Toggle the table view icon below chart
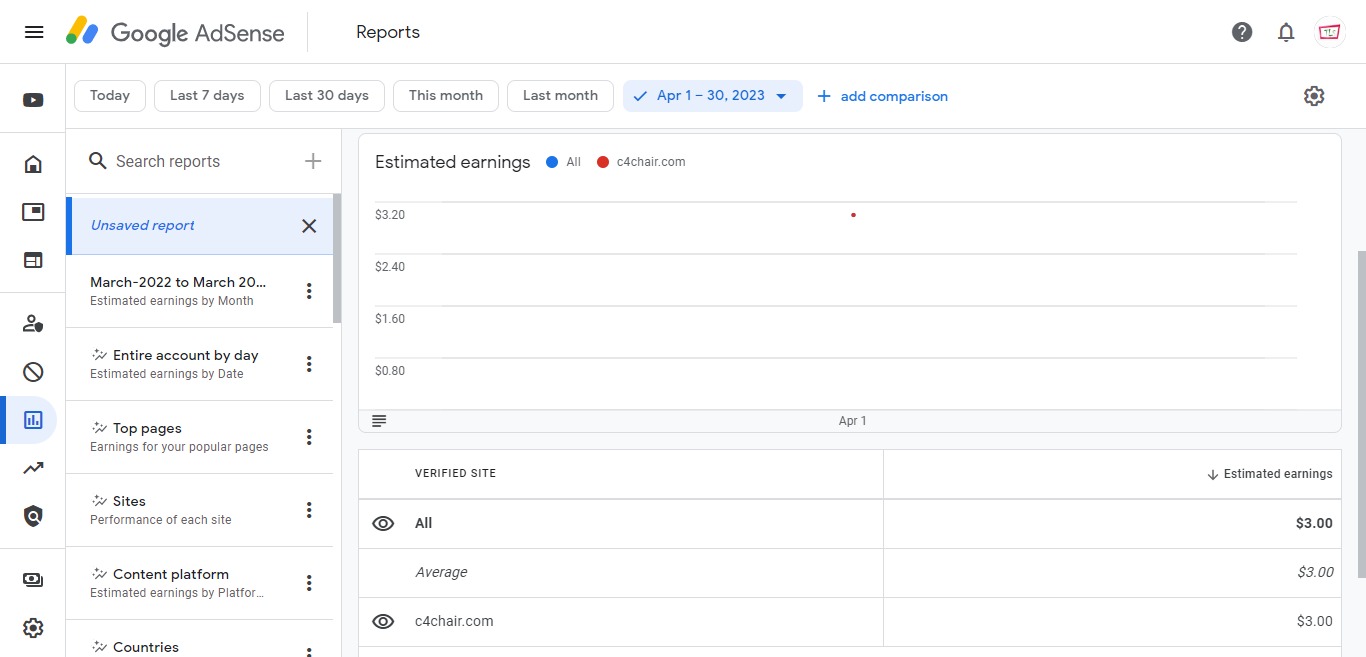 pos(379,421)
